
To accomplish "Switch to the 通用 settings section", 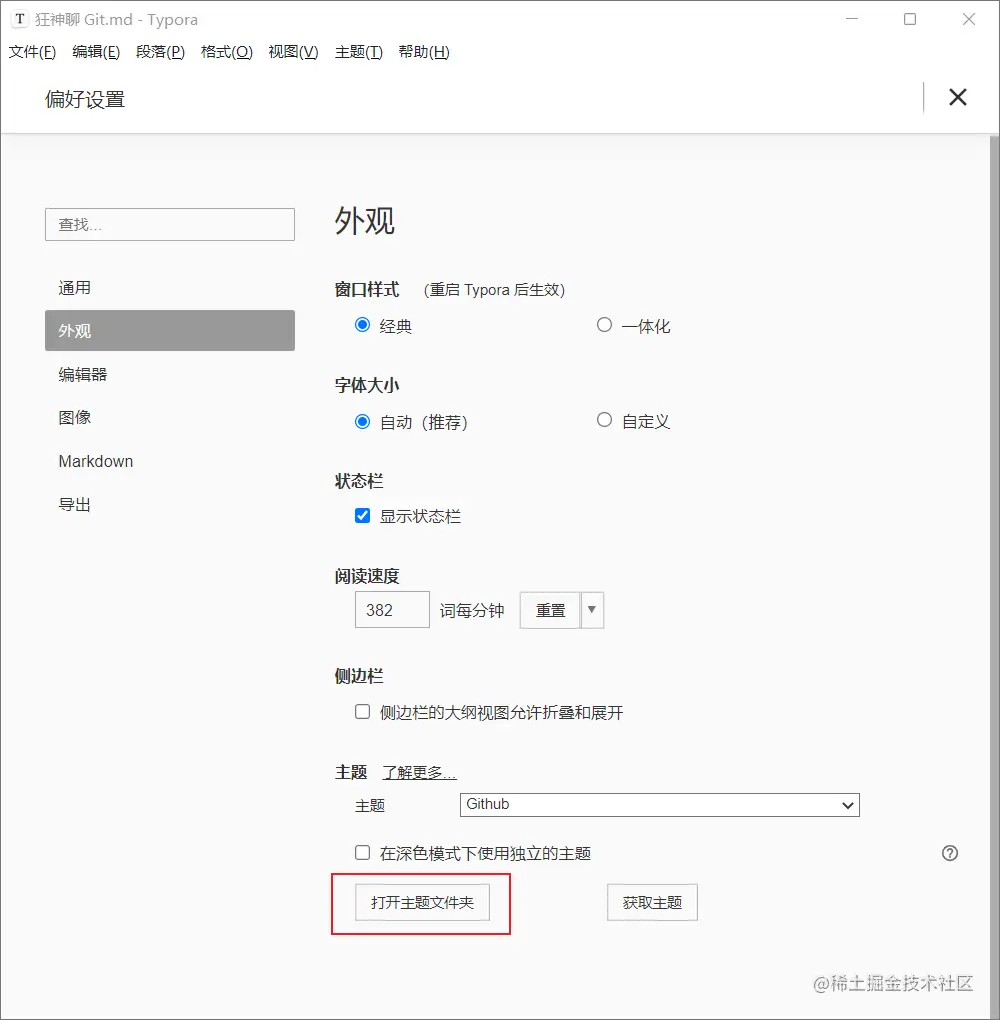I will [x=170, y=288].
